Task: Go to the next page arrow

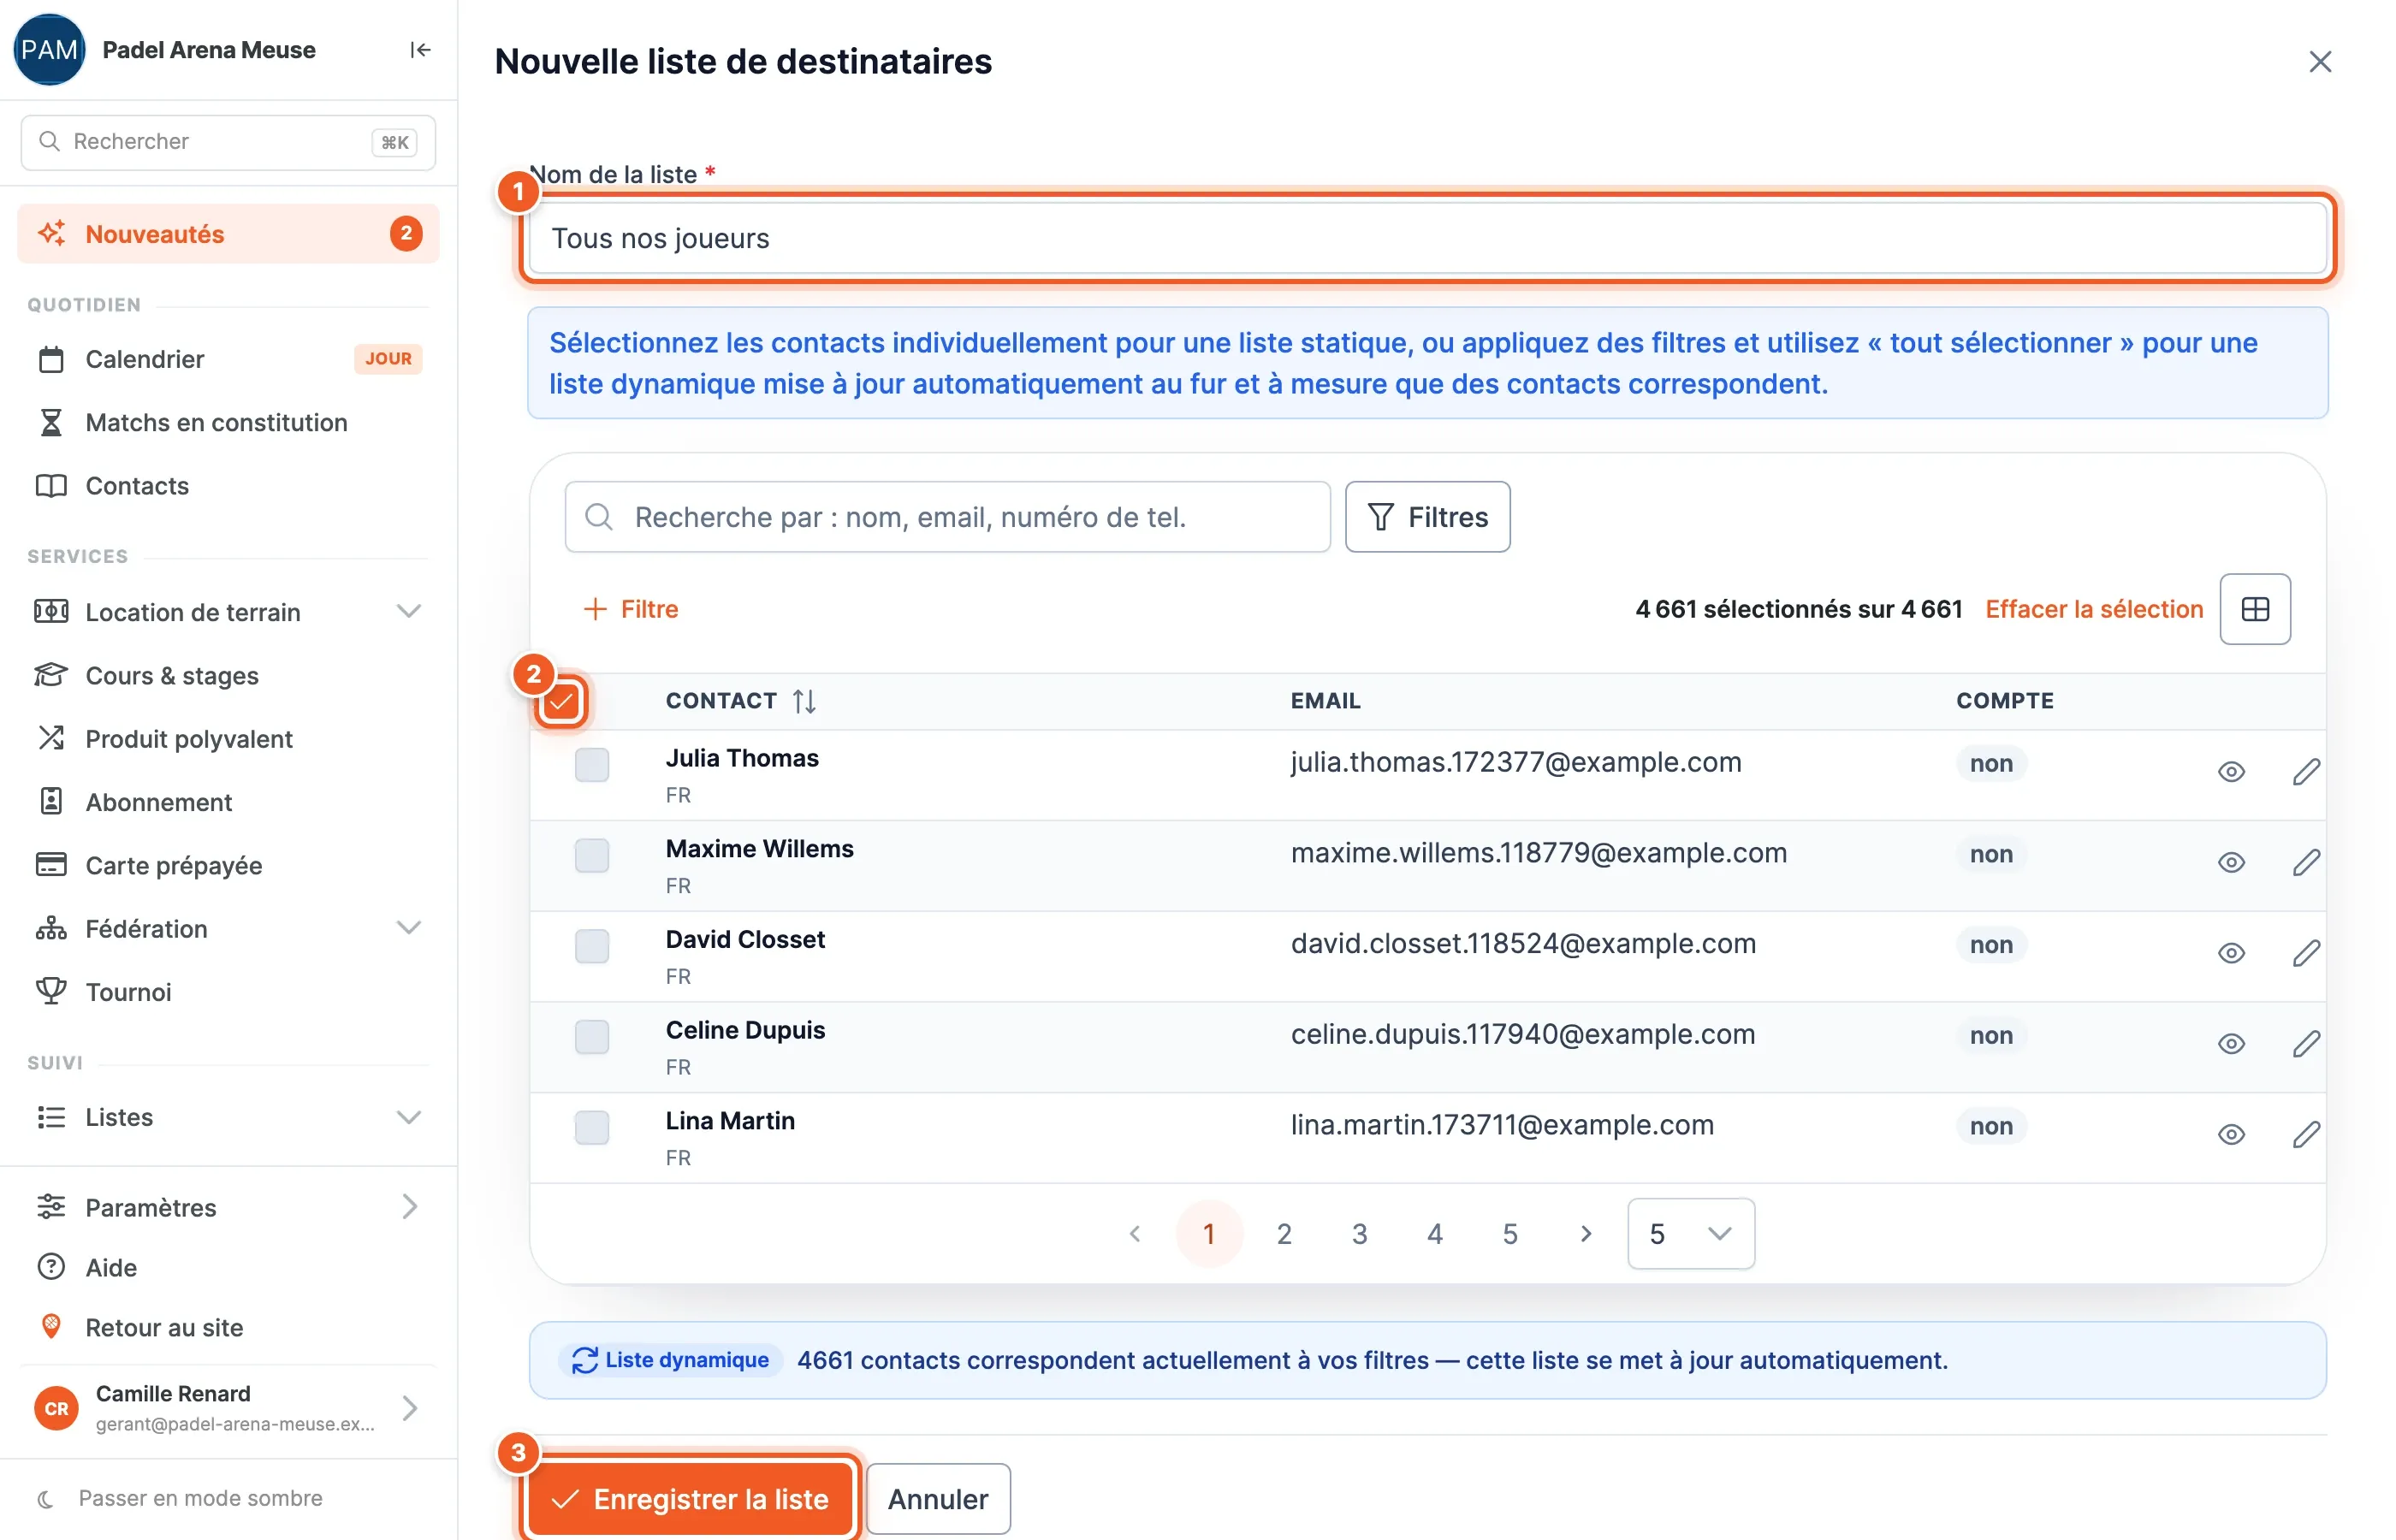Action: pos(1585,1234)
